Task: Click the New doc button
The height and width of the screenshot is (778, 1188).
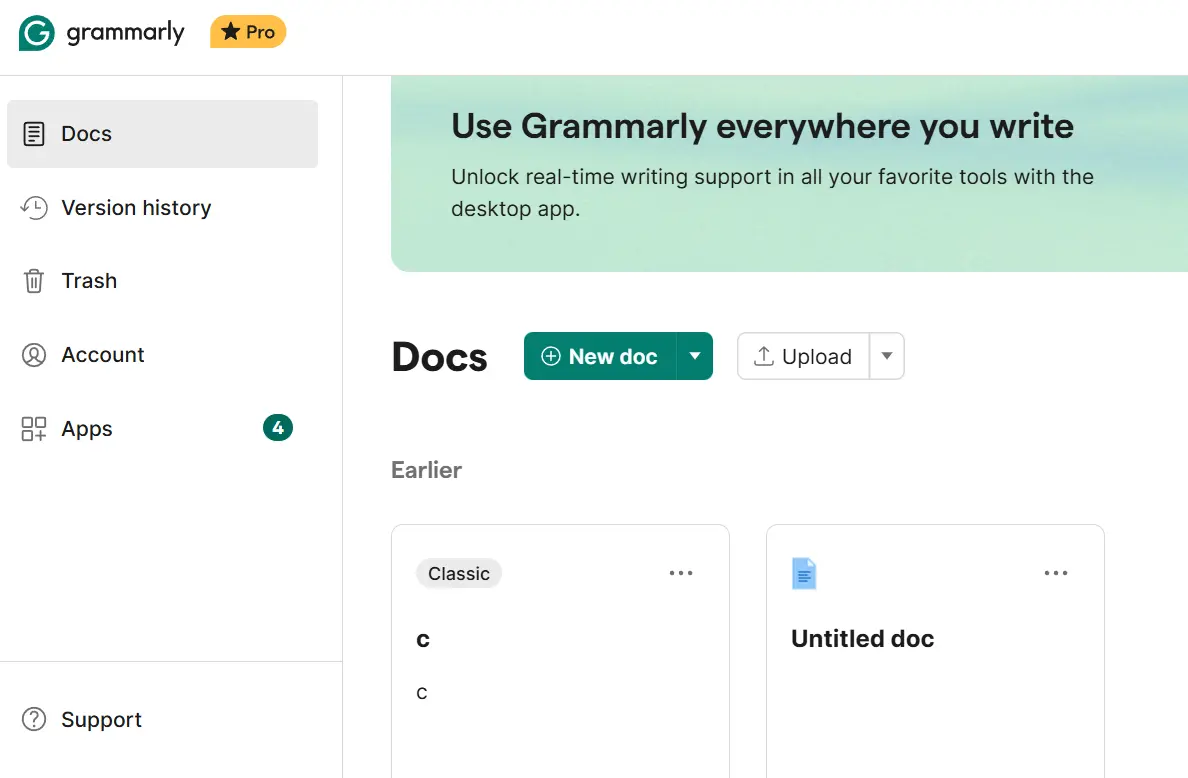Action: pos(600,356)
